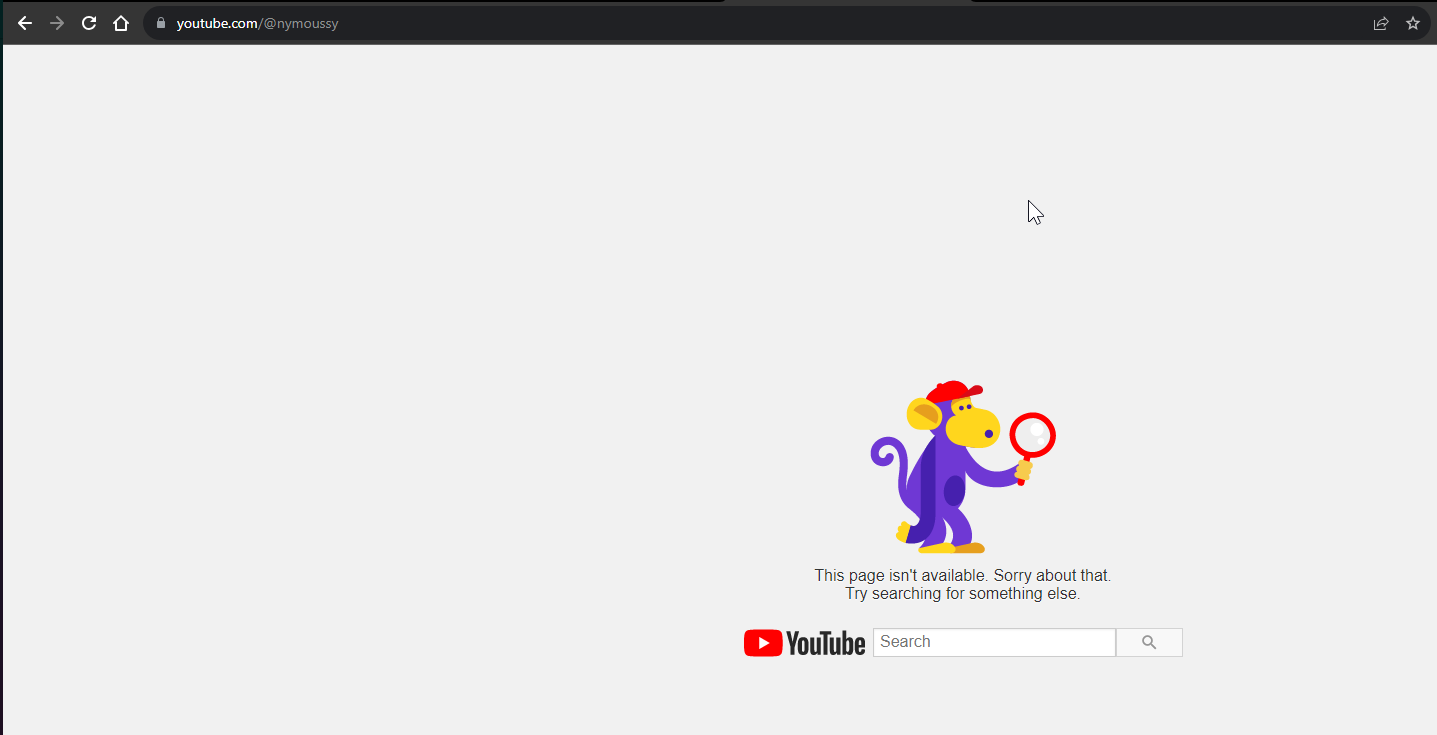Bookmark this page with the star icon

tap(1413, 23)
